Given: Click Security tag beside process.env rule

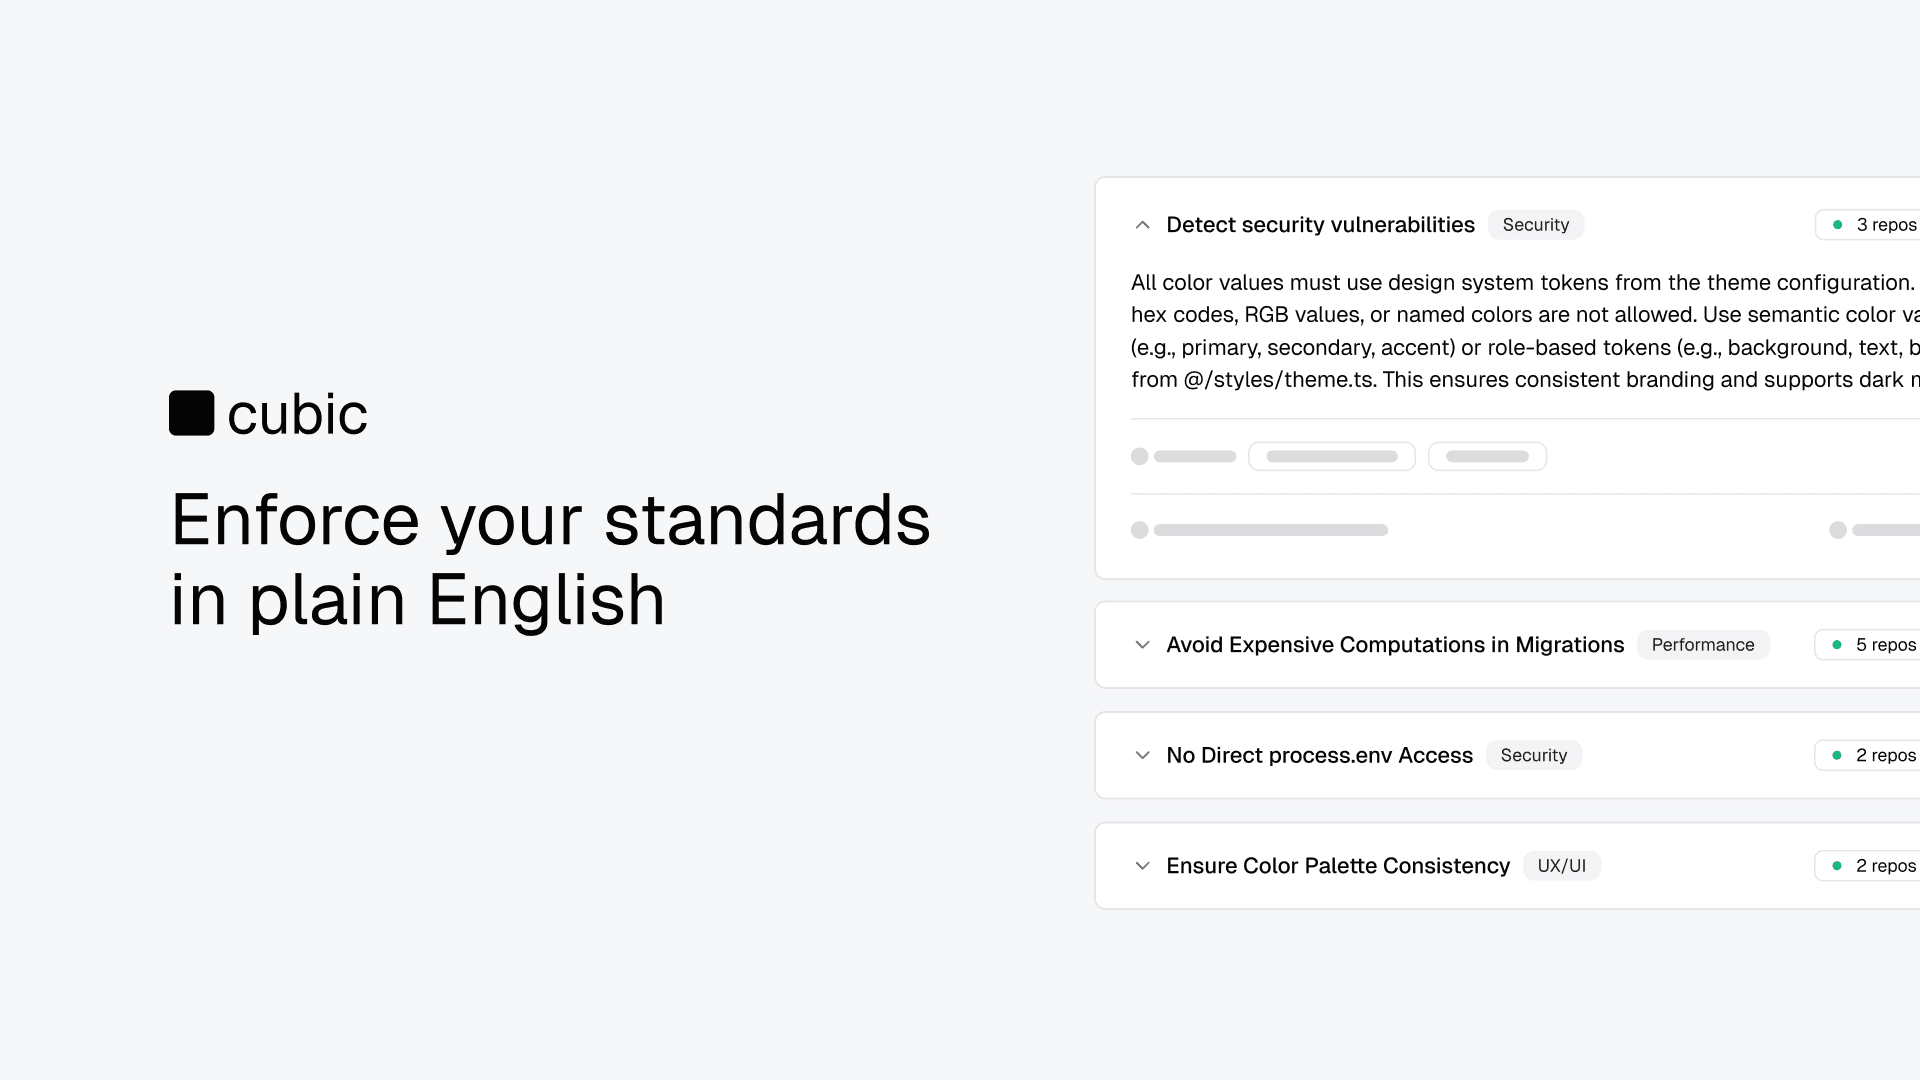Looking at the screenshot, I should (1533, 755).
